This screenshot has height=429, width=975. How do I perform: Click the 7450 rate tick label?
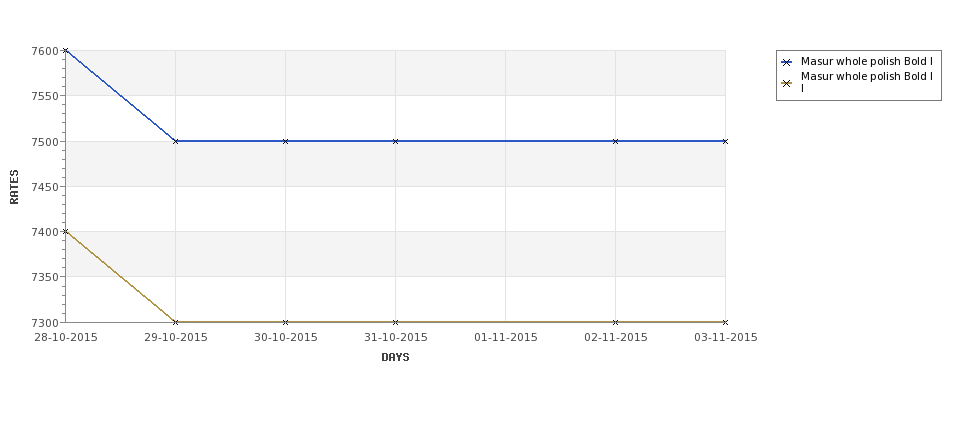tap(45, 187)
